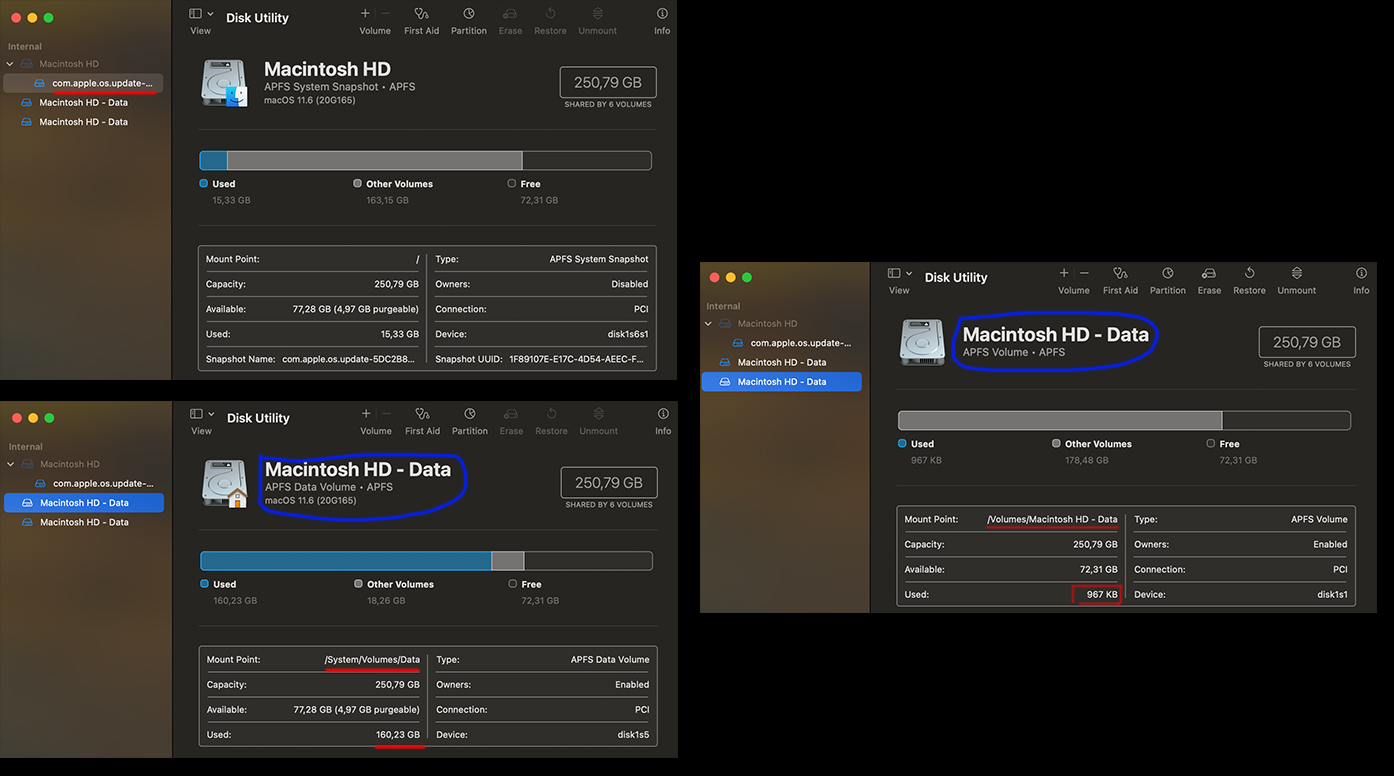This screenshot has height=776, width=1394.
Task: Click the 250,79 GB capacity box in 160,23 GB window
Action: pos(609,483)
